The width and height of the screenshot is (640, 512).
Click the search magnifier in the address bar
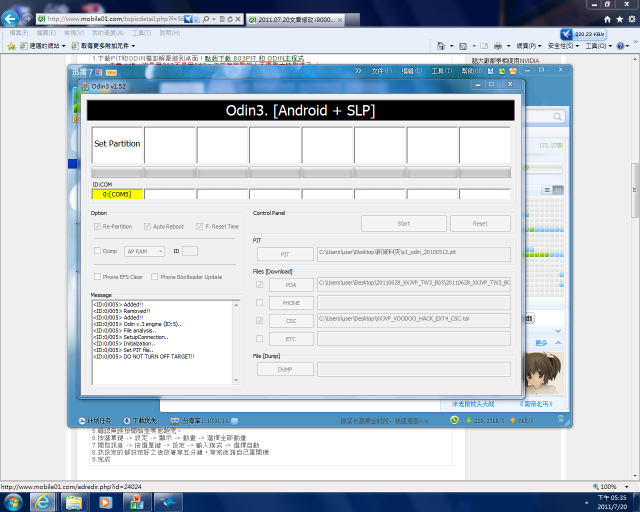(x=206, y=19)
